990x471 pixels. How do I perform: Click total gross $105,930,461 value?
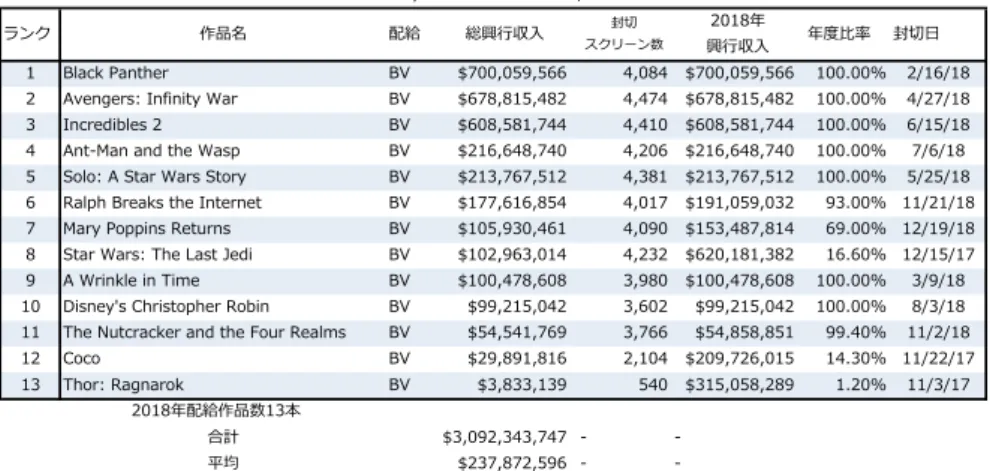click(512, 229)
